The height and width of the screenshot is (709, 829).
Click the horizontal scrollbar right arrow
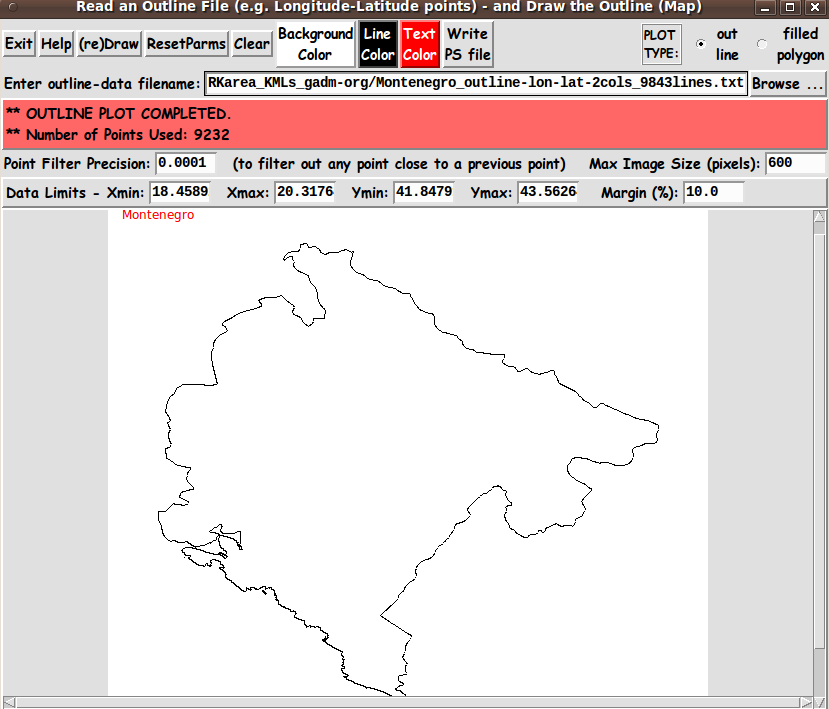pyautogui.click(x=807, y=702)
